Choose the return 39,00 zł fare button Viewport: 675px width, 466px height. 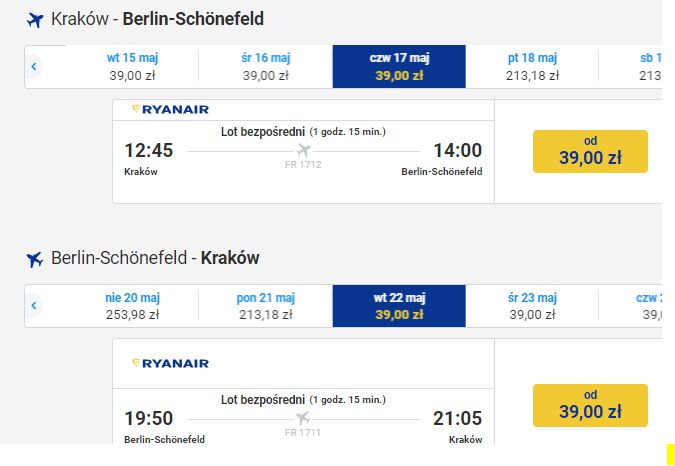coord(590,405)
